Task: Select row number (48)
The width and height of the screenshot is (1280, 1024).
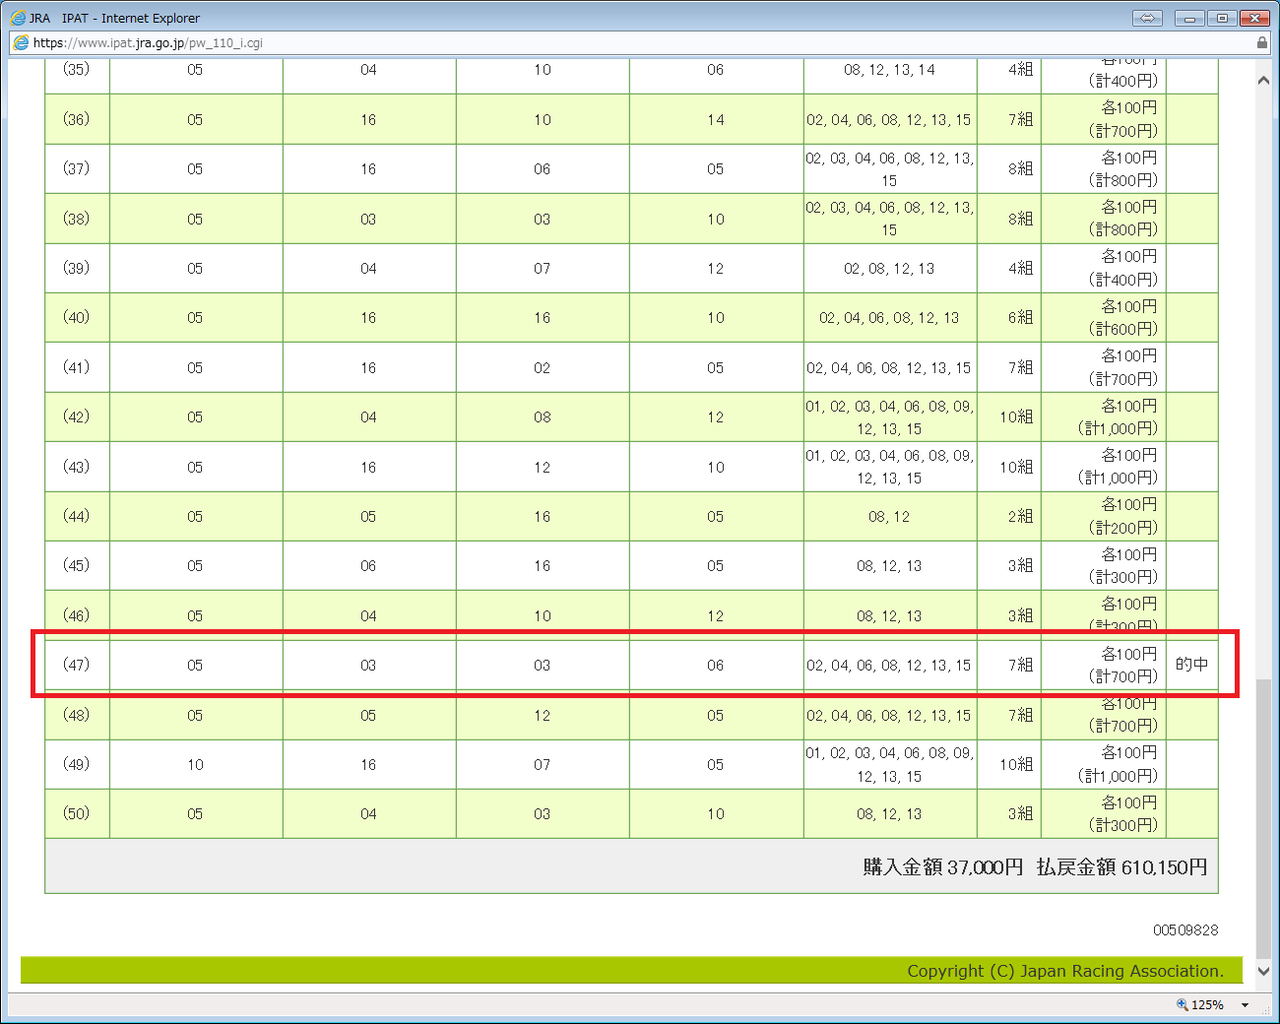Action: [77, 715]
